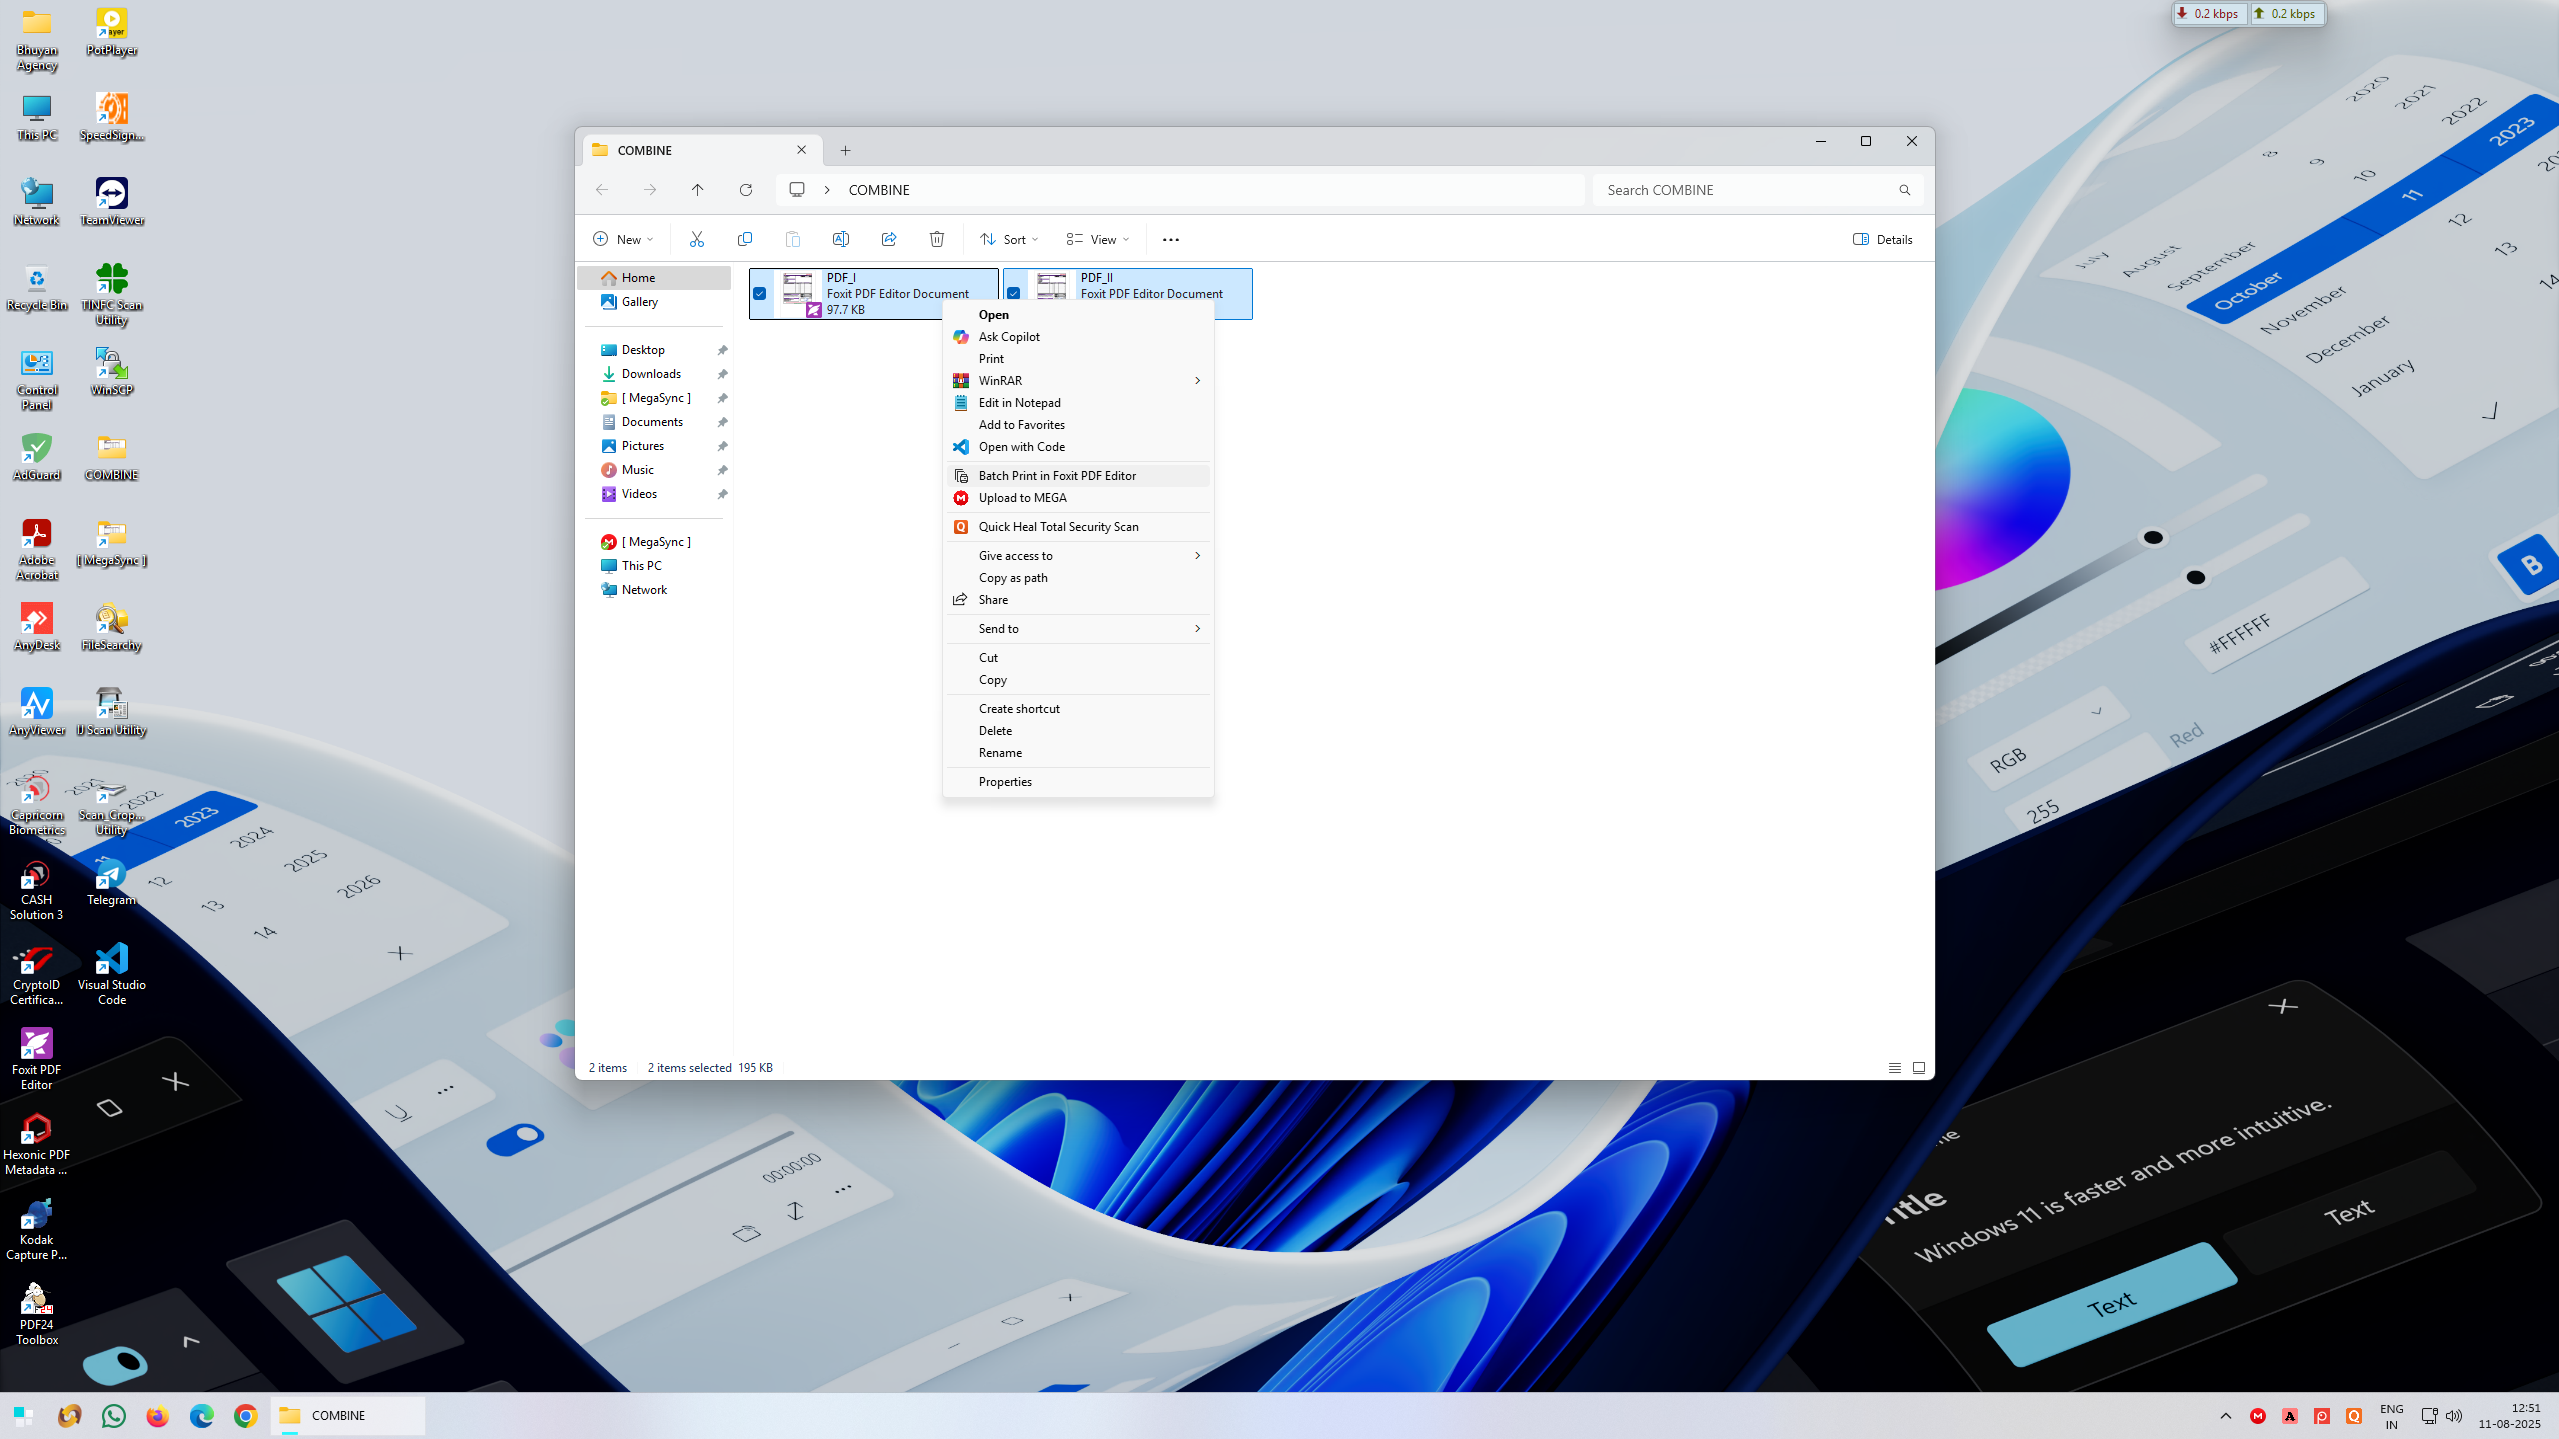Switch to details list view icon
The width and height of the screenshot is (2559, 1439).
point(1894,1068)
